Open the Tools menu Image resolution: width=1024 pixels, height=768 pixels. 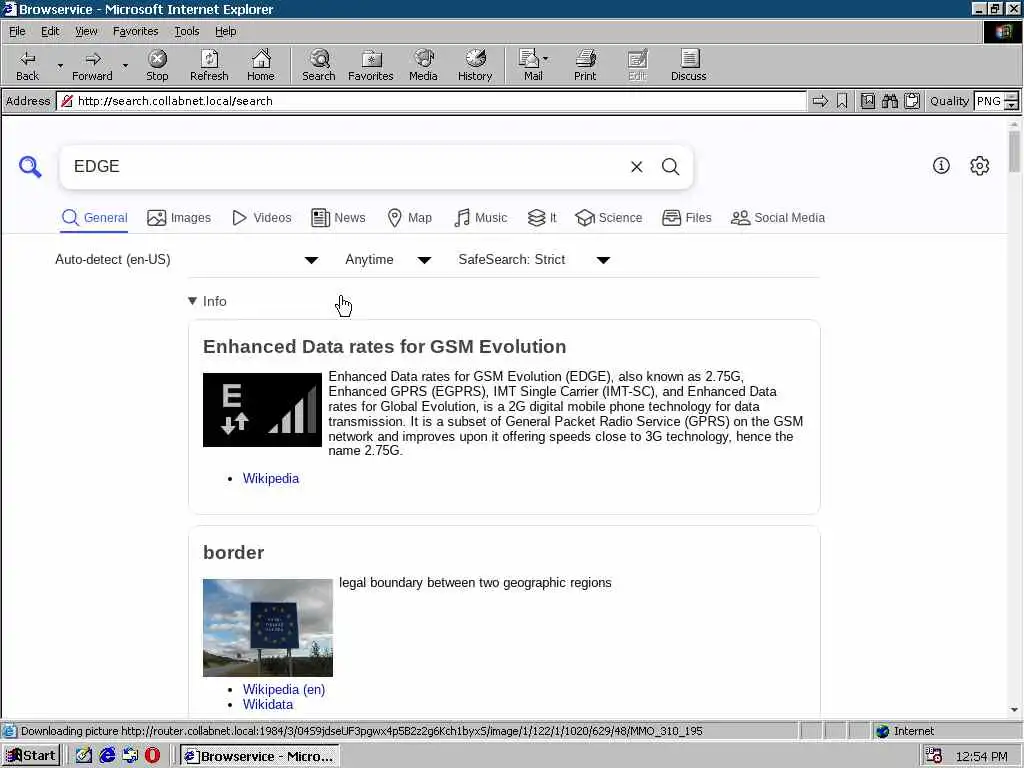click(186, 31)
